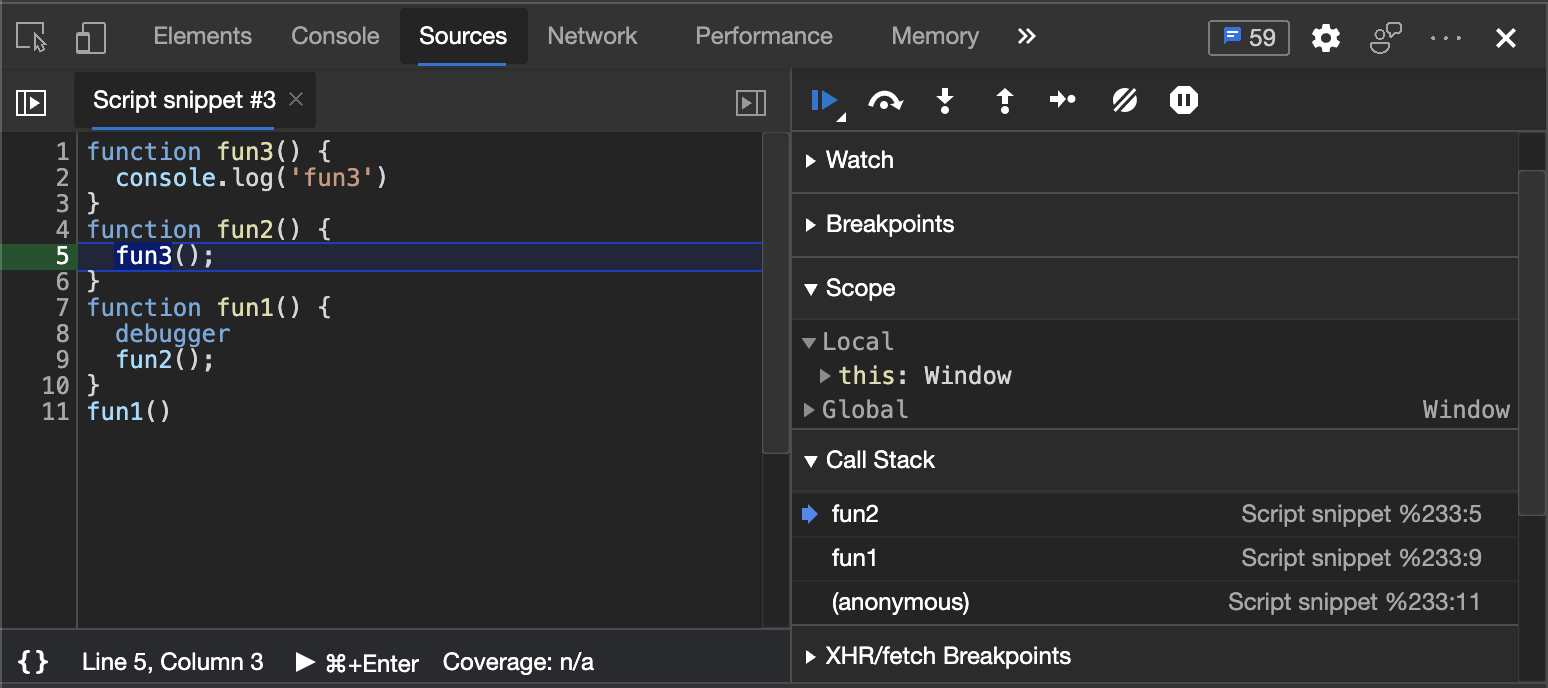Screen dimensions: 1548x688
Task: Select fun1 frame in Call Stack
Action: coord(854,558)
